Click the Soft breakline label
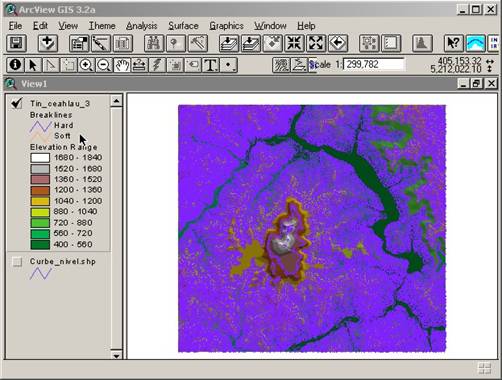Viewport: 502px width, 380px height. pyautogui.click(x=62, y=136)
